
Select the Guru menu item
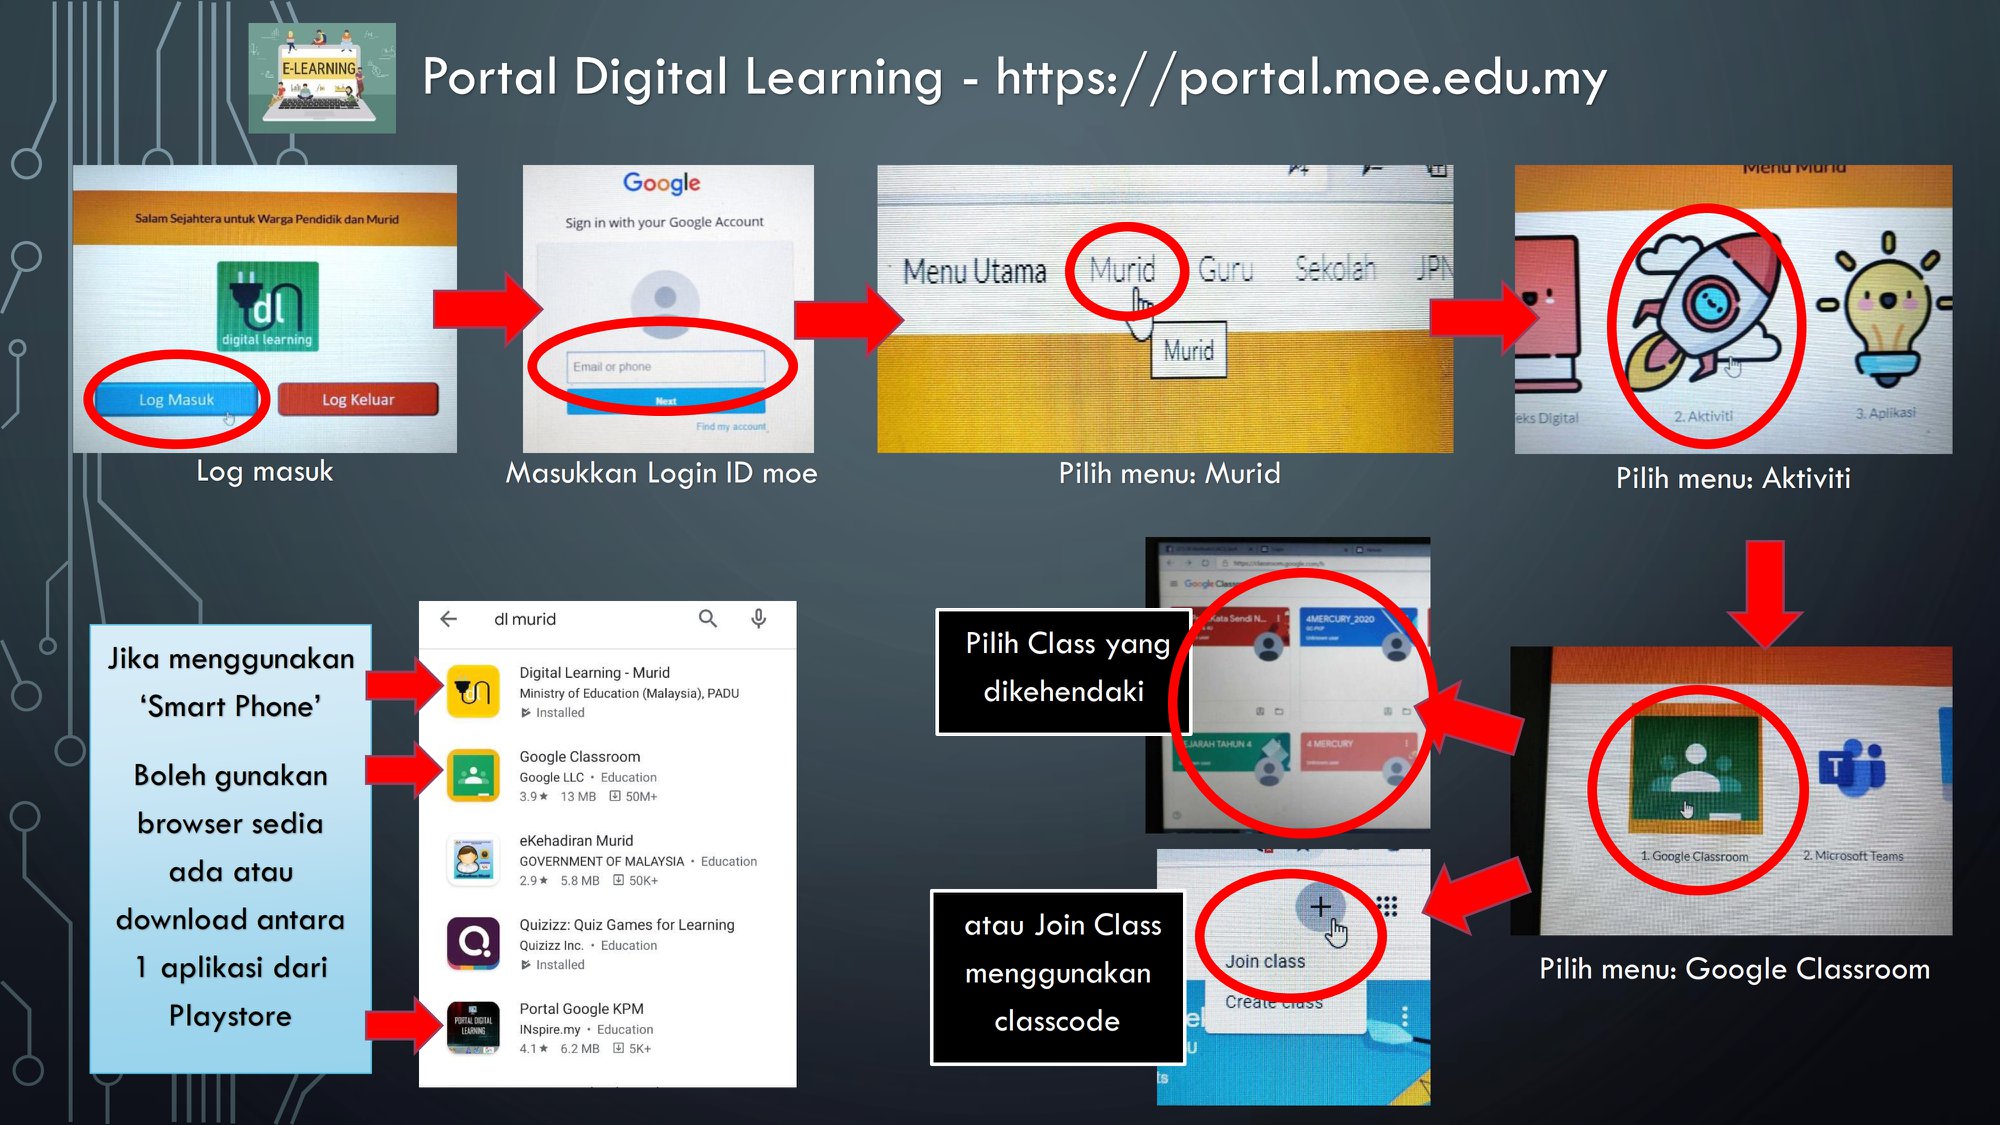pos(1225,270)
